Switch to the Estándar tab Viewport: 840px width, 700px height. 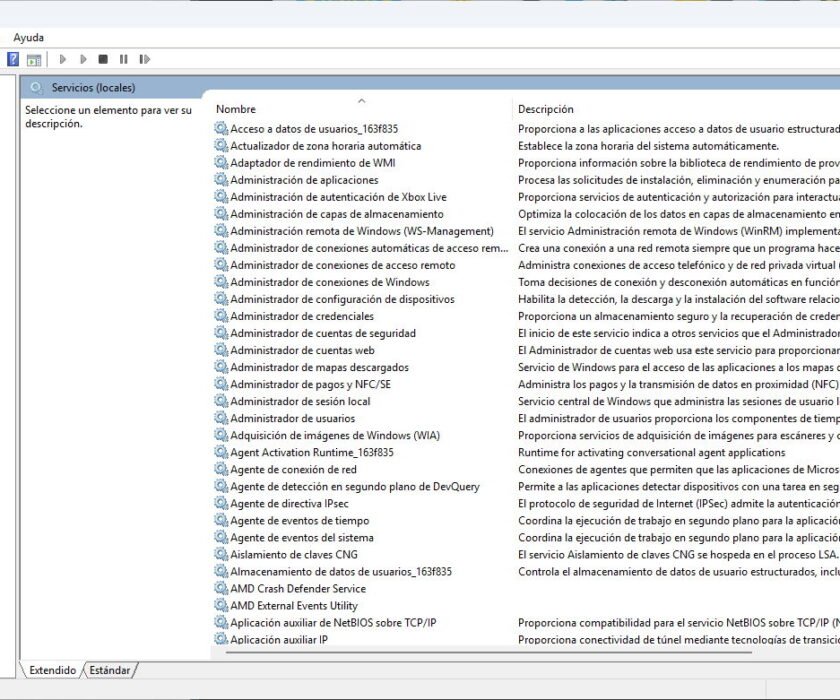pos(110,671)
